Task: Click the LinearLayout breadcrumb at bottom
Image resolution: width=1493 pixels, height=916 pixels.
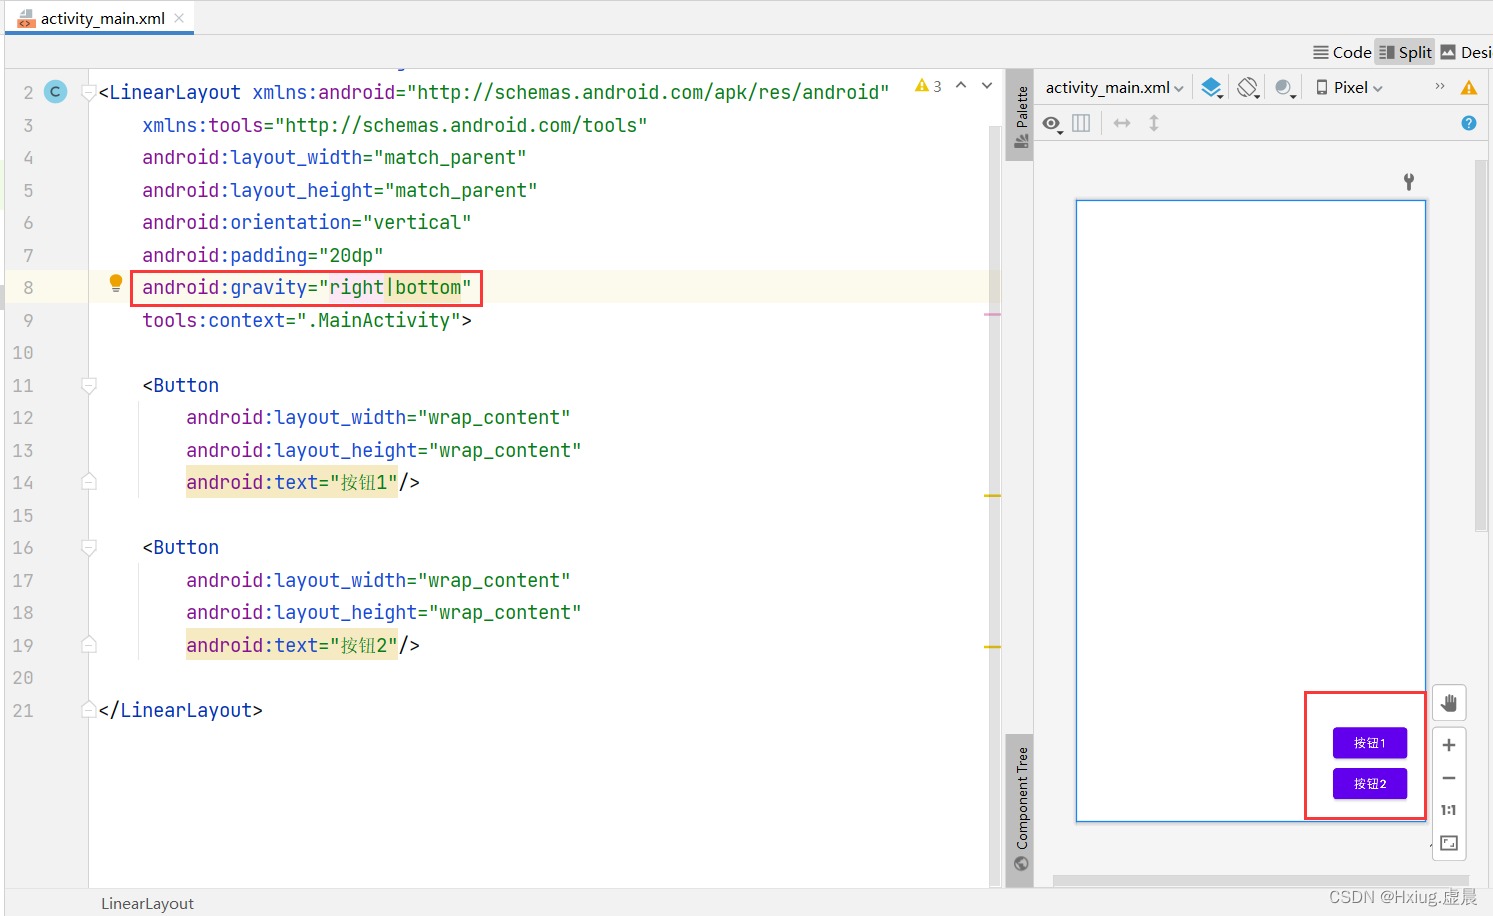Action: [x=147, y=903]
